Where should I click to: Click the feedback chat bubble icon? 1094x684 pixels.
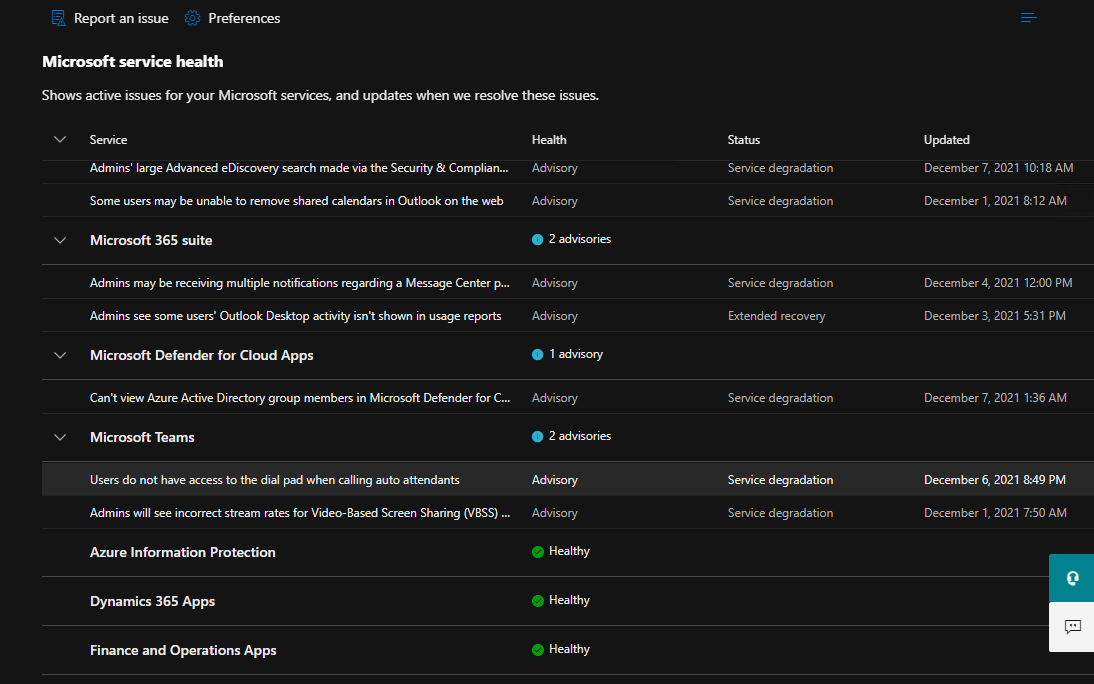tap(1072, 627)
